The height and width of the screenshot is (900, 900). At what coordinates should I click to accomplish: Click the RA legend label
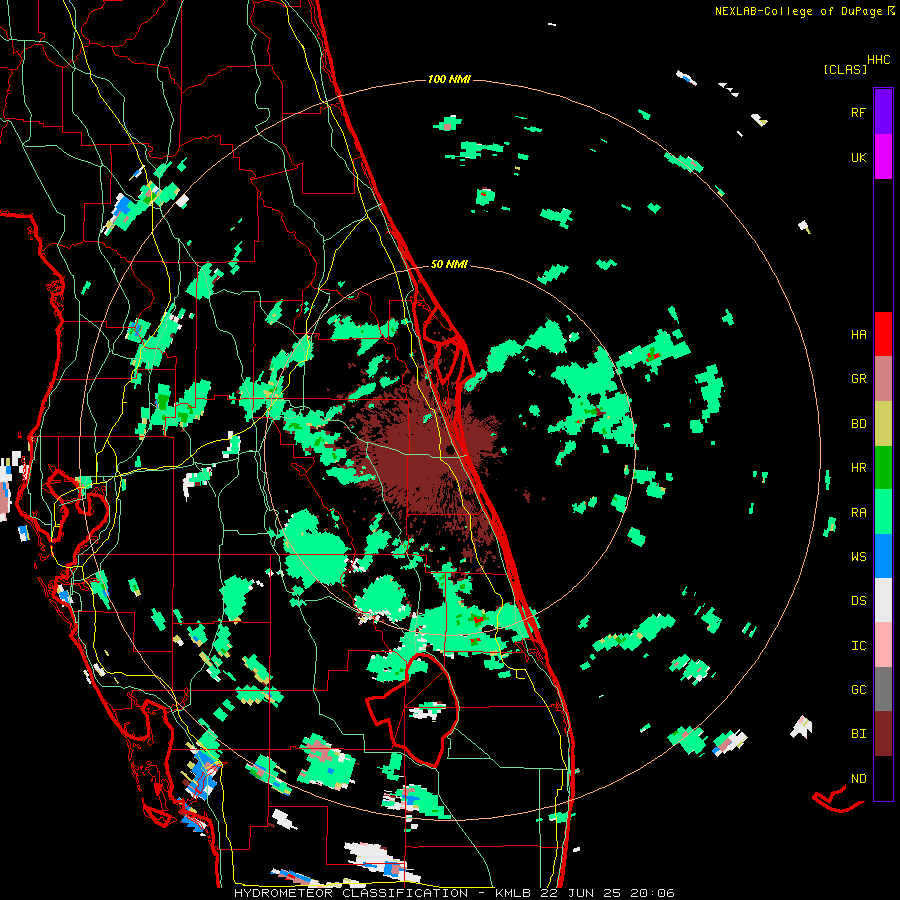click(858, 513)
